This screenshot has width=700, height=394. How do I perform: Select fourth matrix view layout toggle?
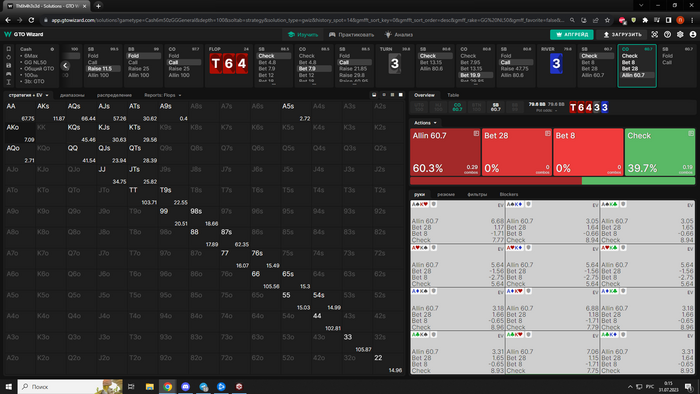point(401,95)
